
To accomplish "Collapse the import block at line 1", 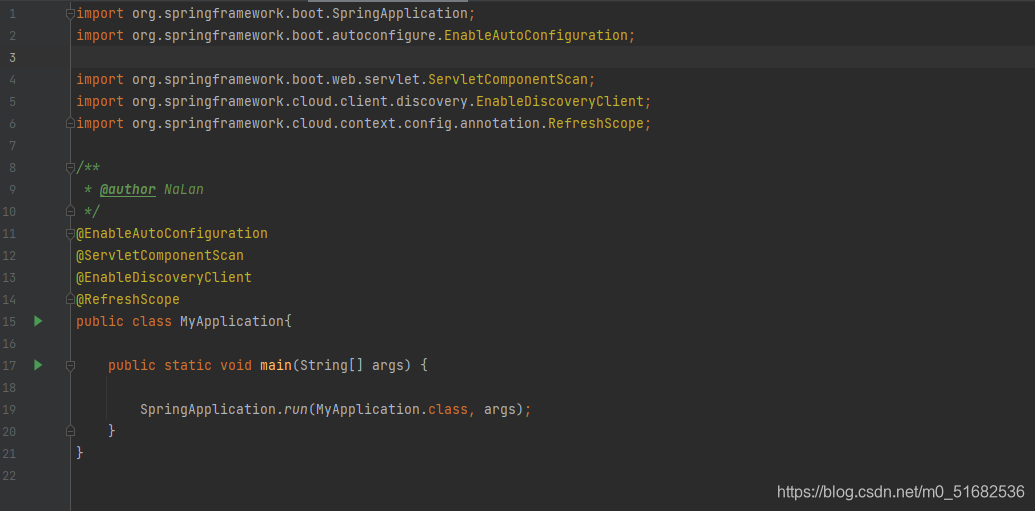I will 70,13.
